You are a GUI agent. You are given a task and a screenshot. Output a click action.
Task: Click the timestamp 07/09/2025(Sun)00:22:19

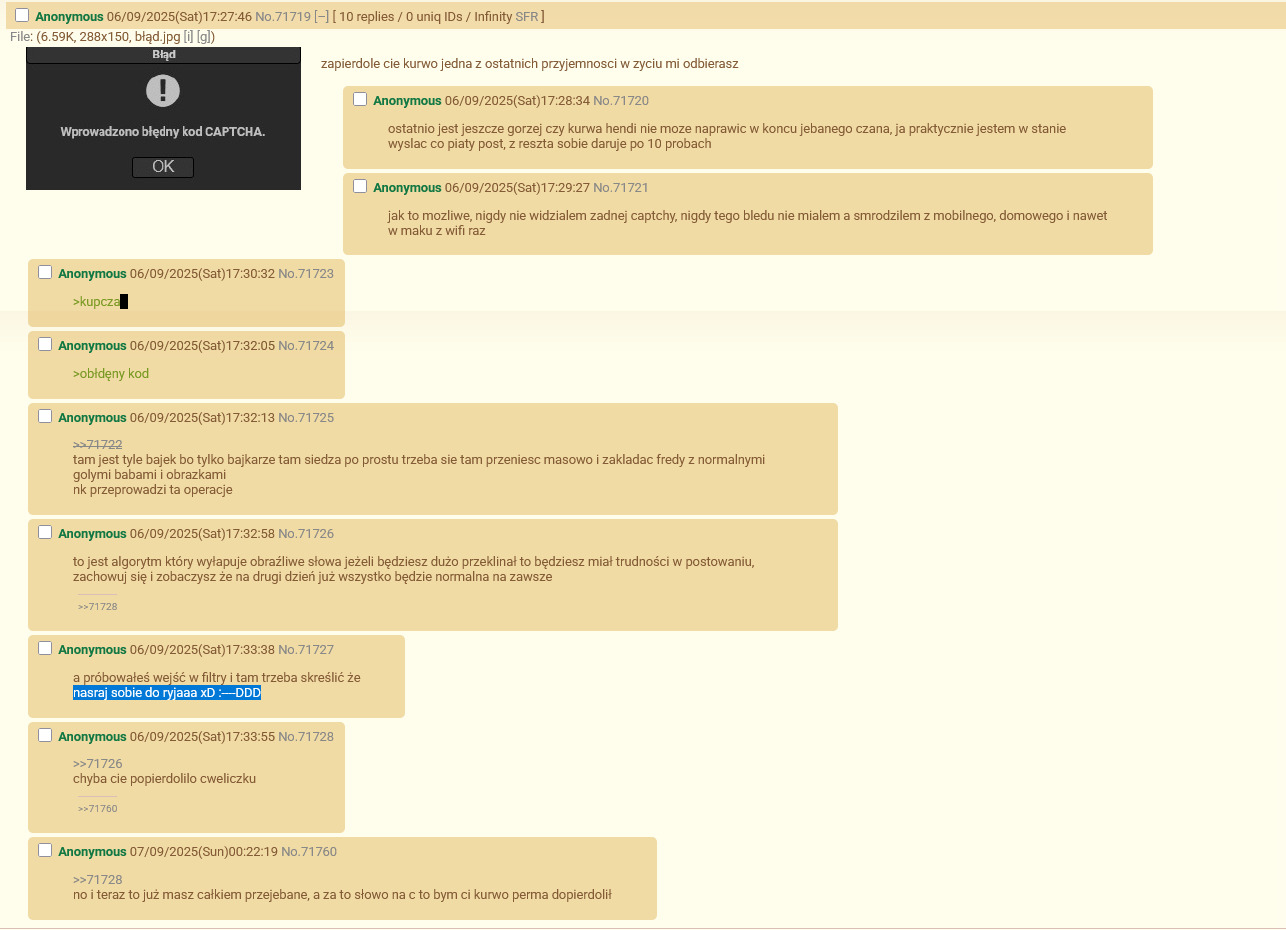(x=204, y=852)
